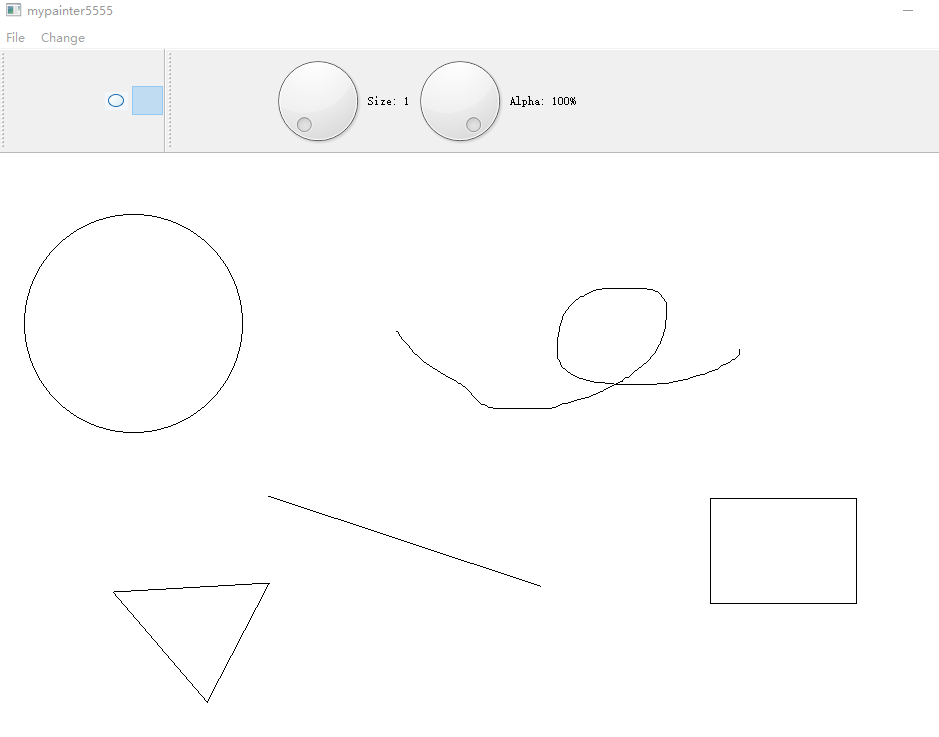Open the File menu

15,37
